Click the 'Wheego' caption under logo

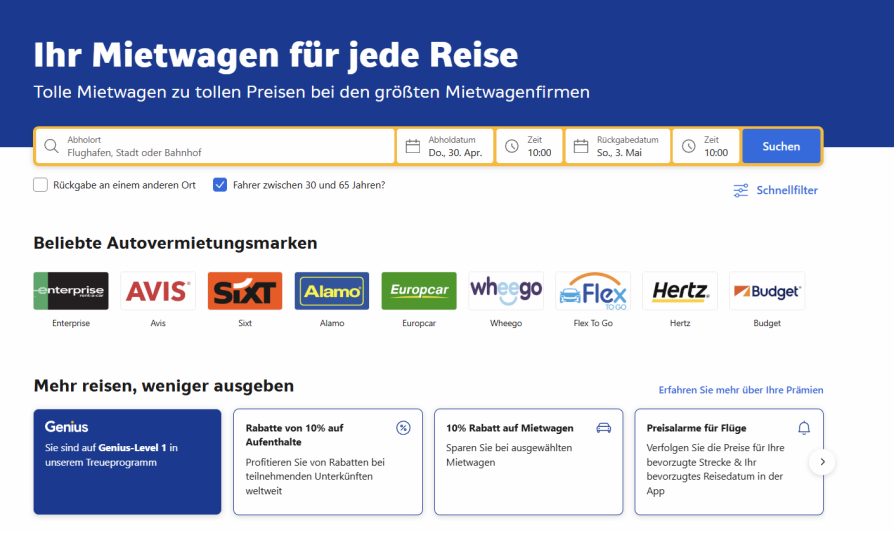pos(506,323)
